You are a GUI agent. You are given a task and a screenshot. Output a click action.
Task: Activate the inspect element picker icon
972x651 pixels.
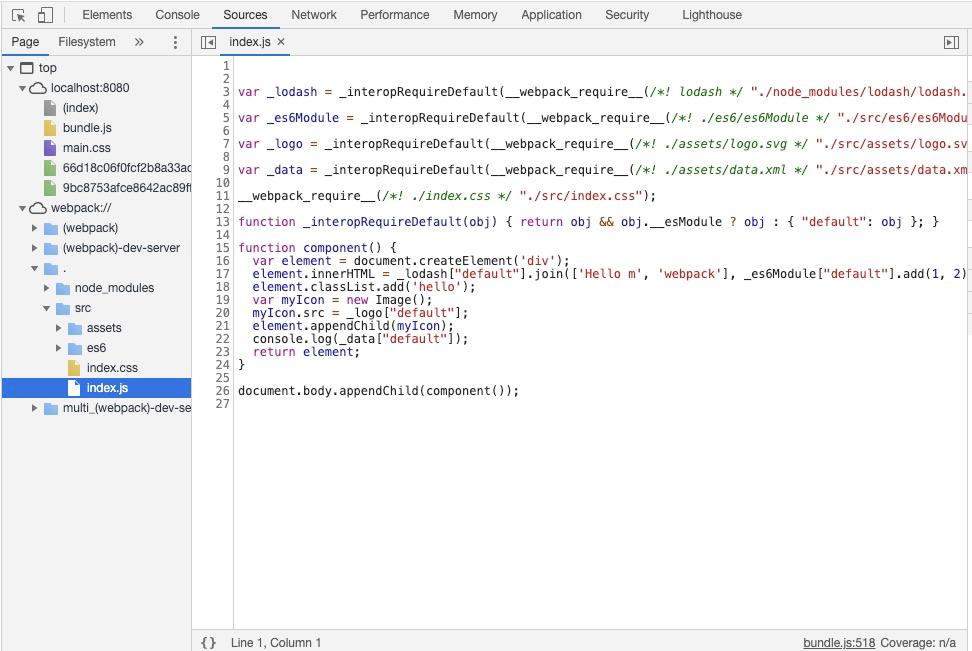[19, 15]
